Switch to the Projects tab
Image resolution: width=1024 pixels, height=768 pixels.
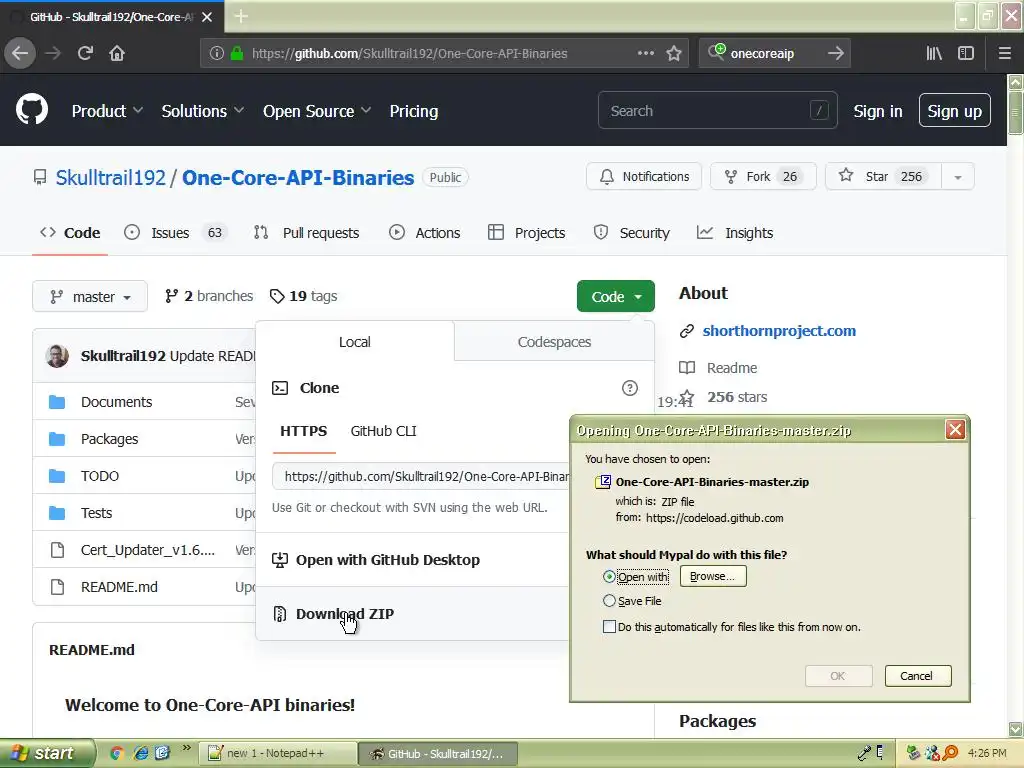[x=526, y=233]
